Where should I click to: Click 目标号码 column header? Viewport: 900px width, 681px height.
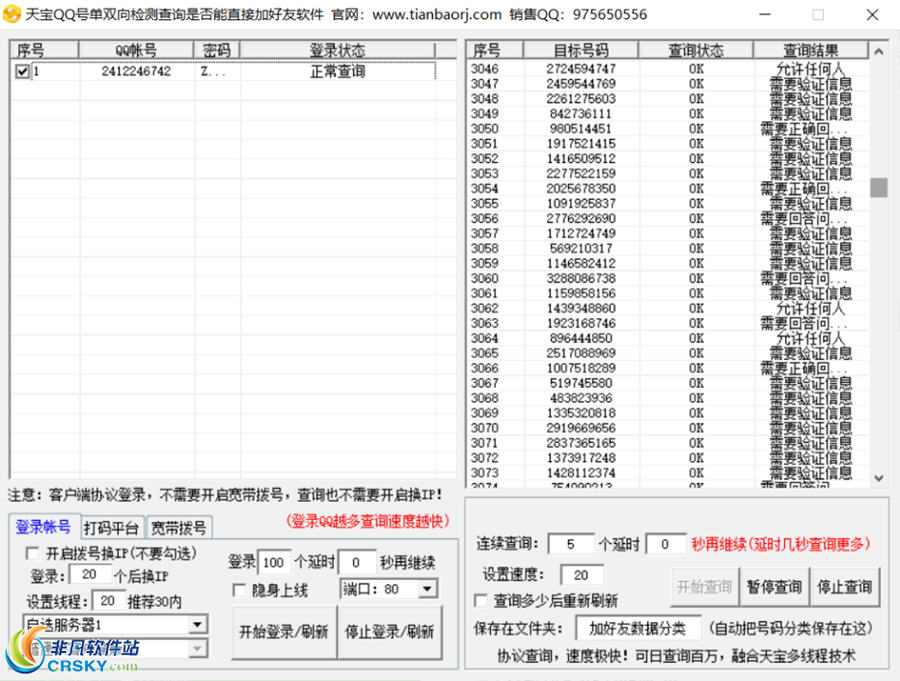pos(581,51)
